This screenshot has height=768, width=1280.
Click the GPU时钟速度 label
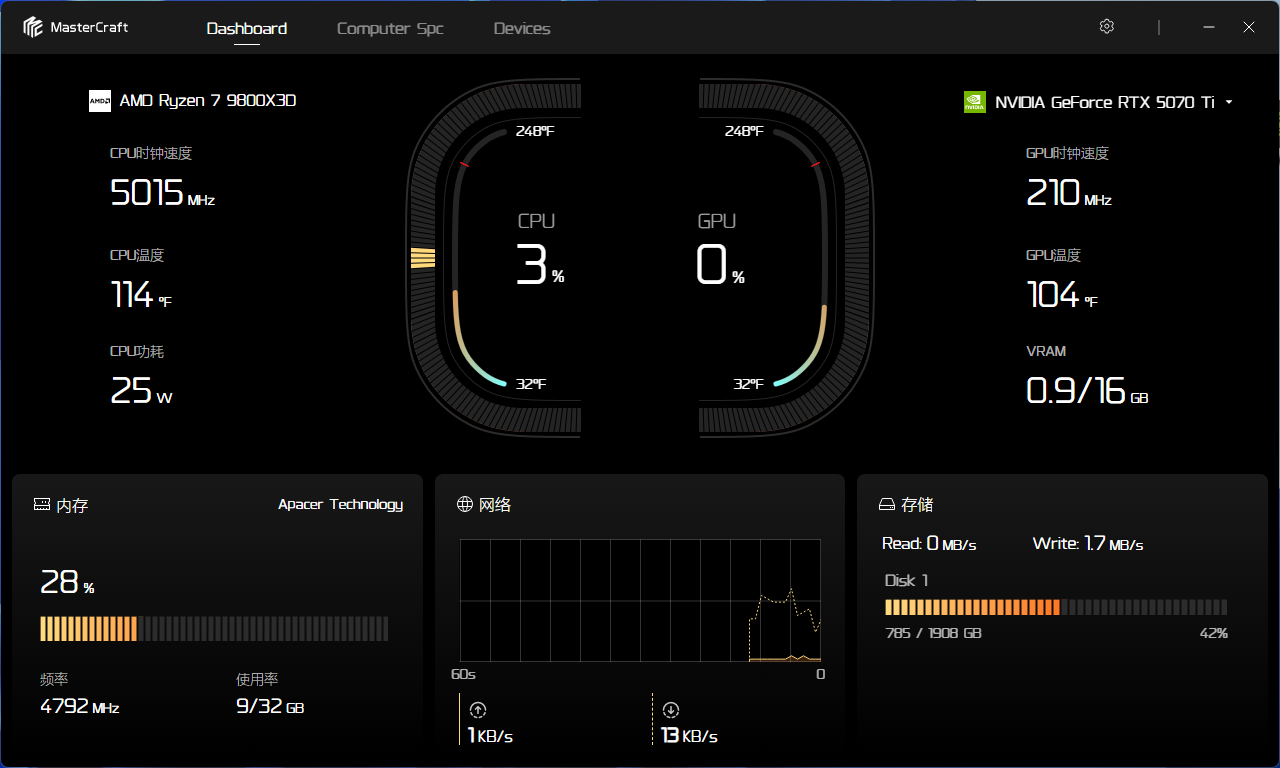tap(1068, 153)
